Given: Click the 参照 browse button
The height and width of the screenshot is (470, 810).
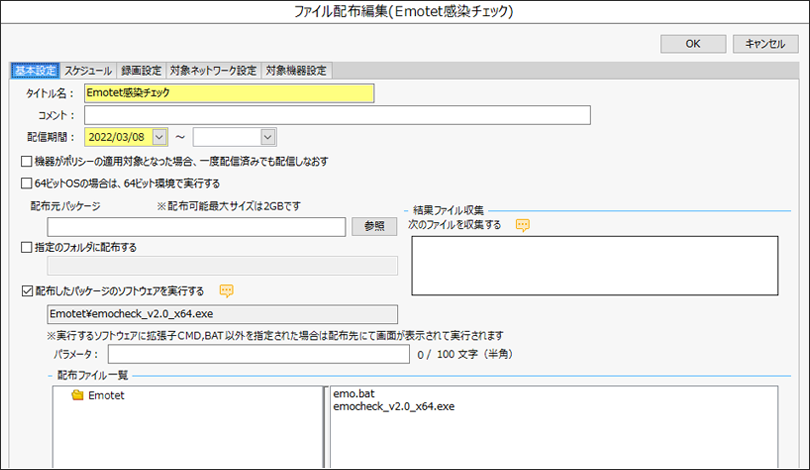Looking at the screenshot, I should tap(374, 226).
